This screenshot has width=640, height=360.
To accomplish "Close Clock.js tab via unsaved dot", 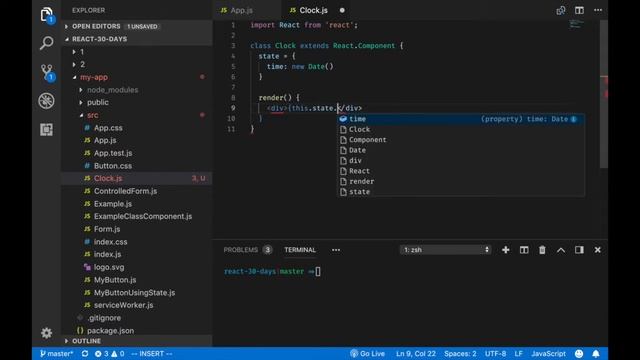I will tap(342, 10).
